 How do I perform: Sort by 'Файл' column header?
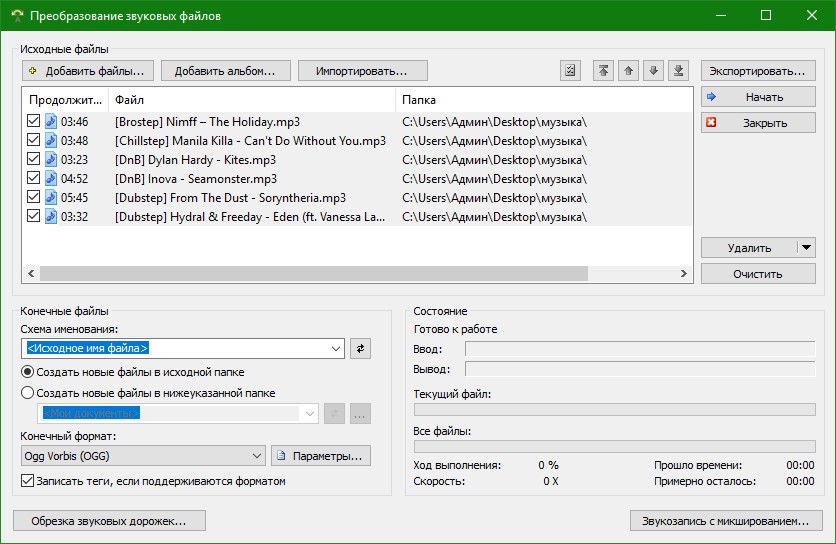point(252,100)
